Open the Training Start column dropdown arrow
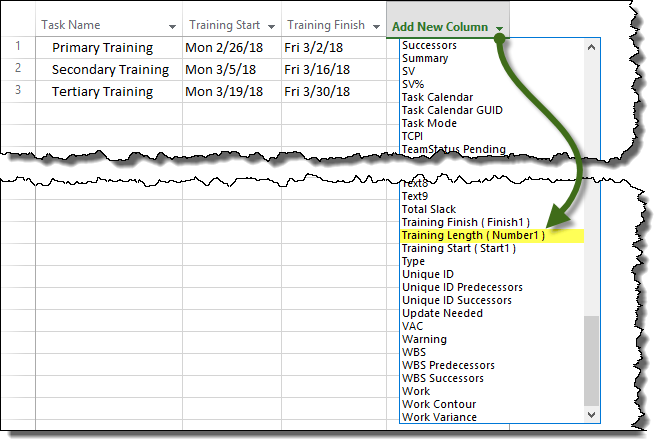This screenshot has height=440, width=664. (271, 26)
